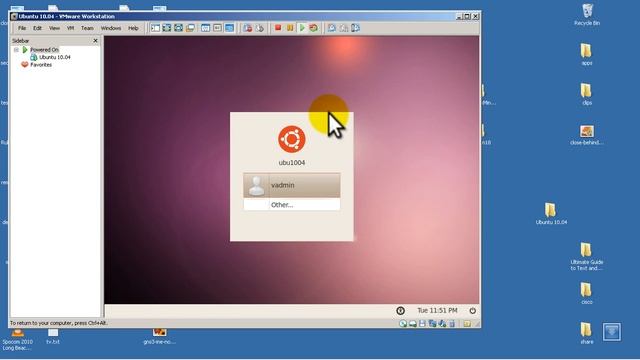Power on the VM with green play button
Image resolution: width=640 pixels, height=360 pixels.
click(x=302, y=28)
